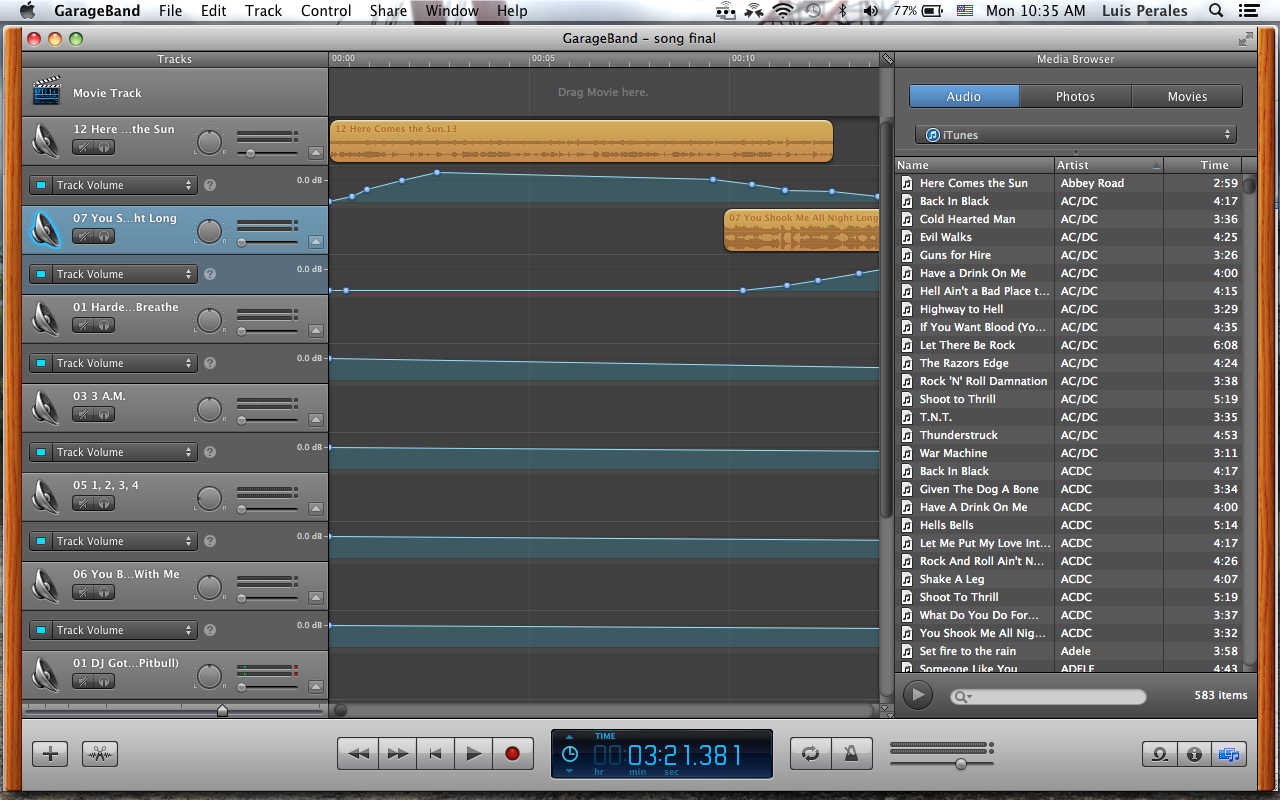Click the media browser search field
This screenshot has width=1280, height=800.
click(x=1048, y=696)
